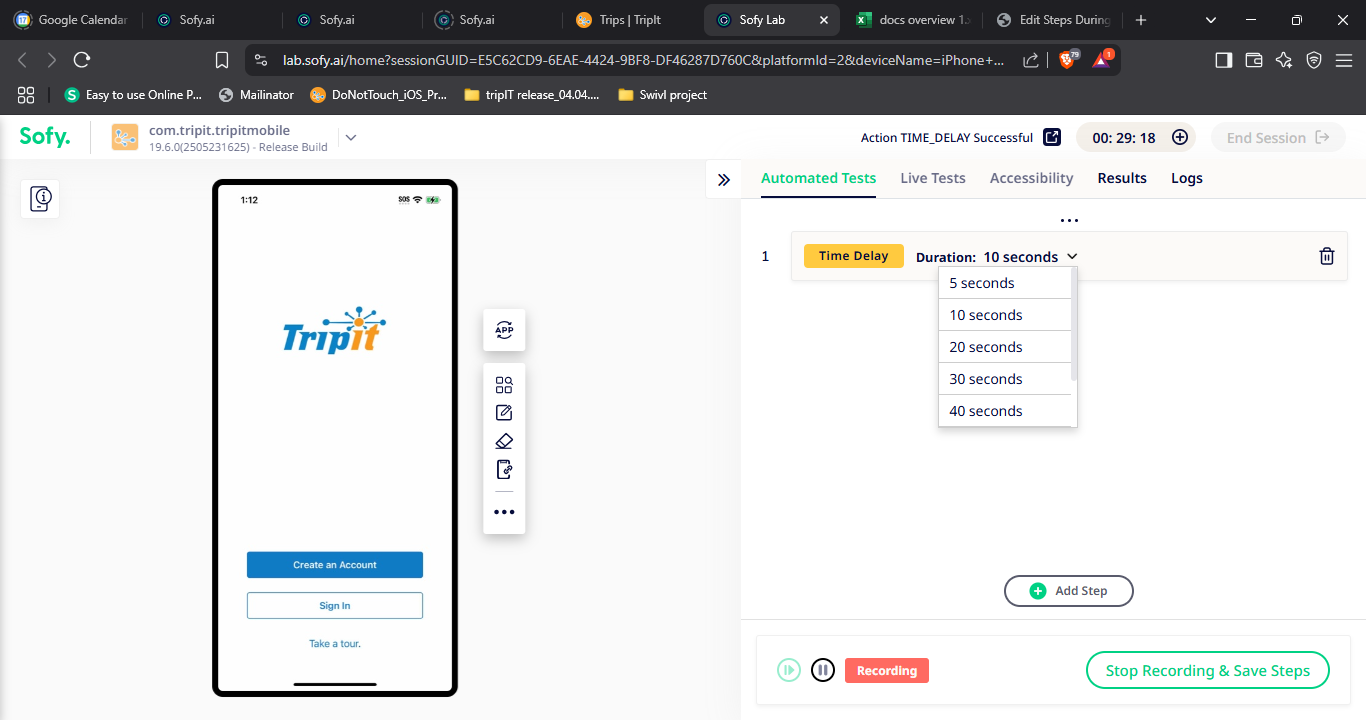
Task: Open the bookmarks apps grid
Action: coord(26,95)
